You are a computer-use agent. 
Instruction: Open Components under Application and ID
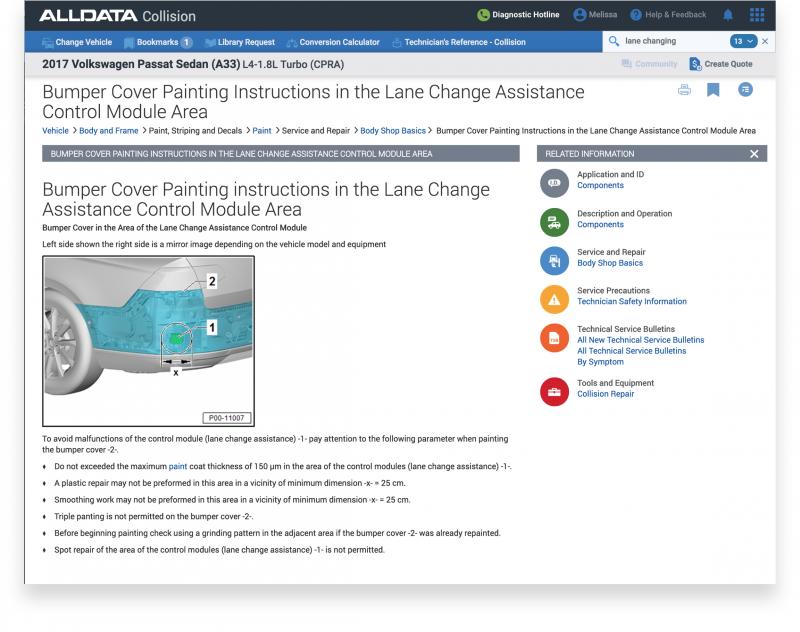[601, 185]
